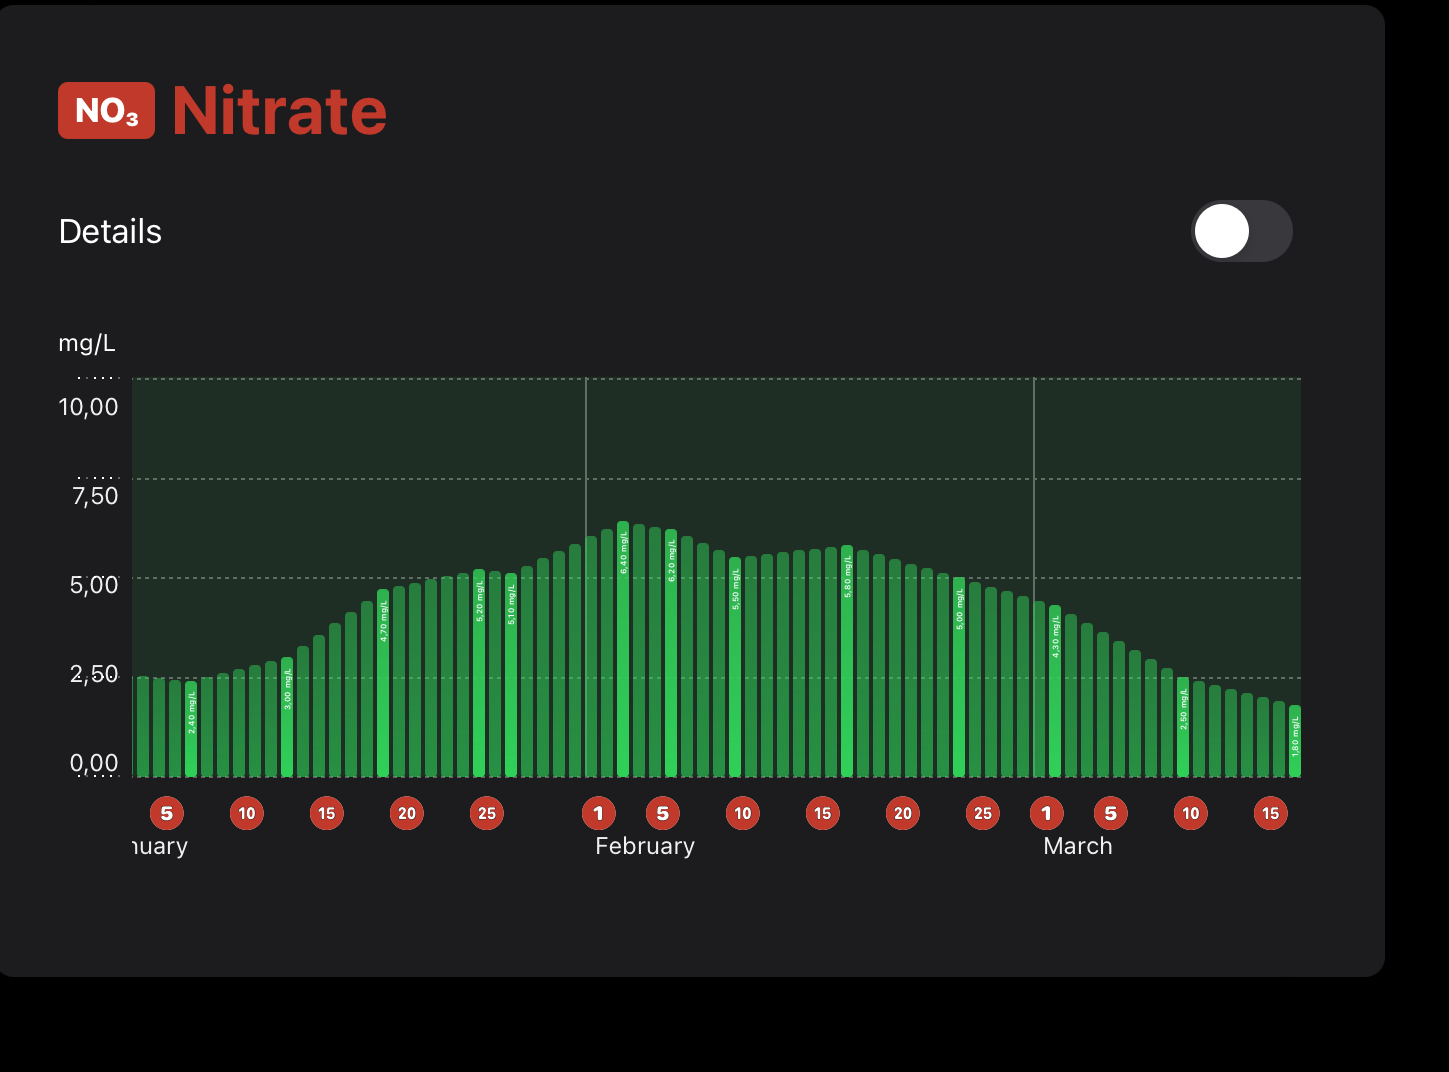Click the red NO₃ badge icon
The height and width of the screenshot is (1072, 1449).
tap(106, 111)
